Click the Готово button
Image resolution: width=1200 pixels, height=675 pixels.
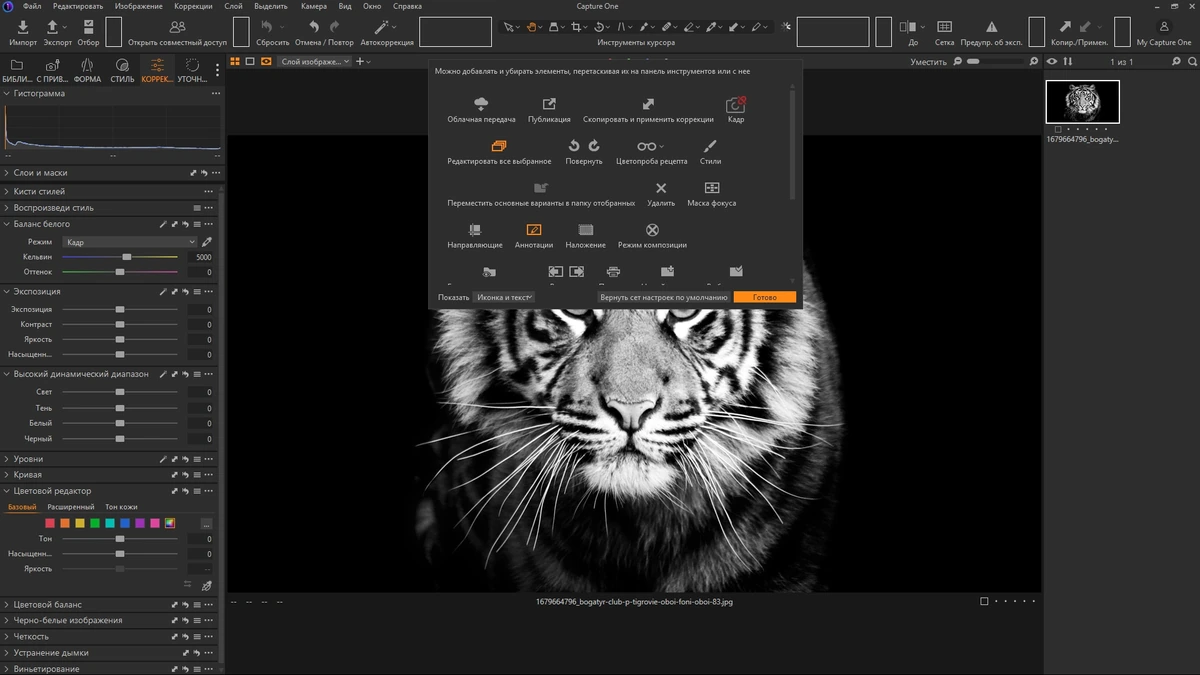point(765,297)
